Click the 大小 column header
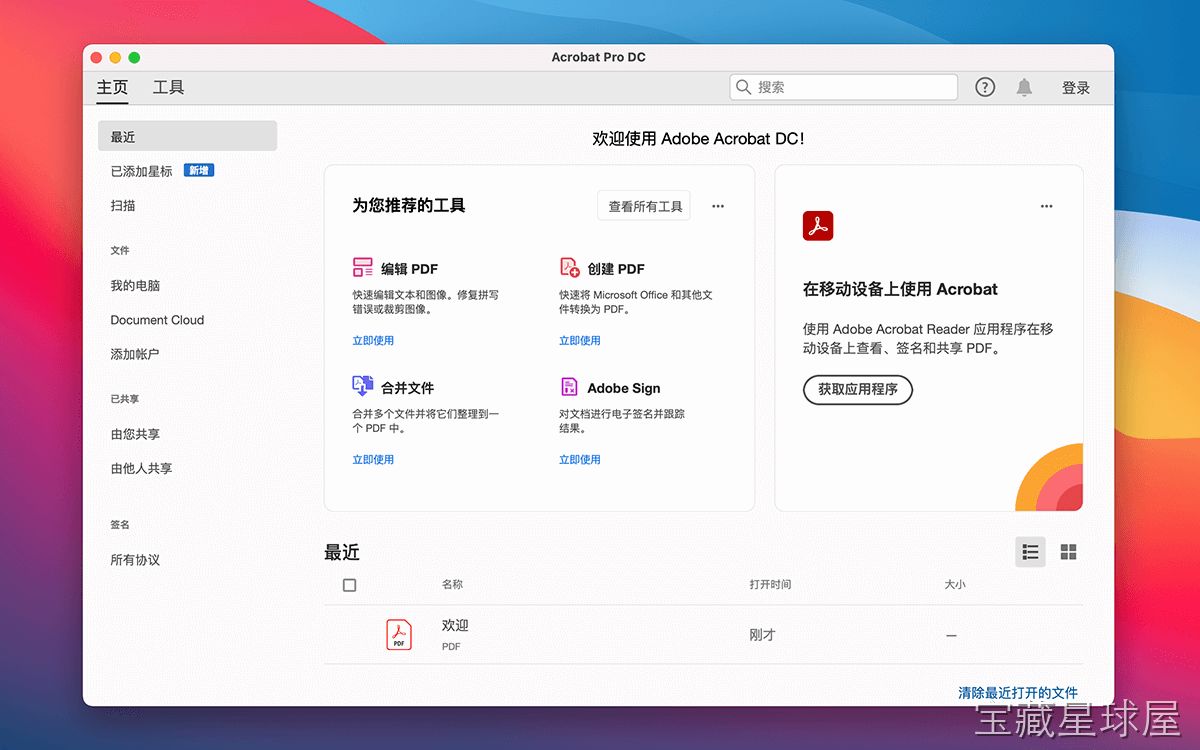Viewport: 1200px width, 750px height. point(955,584)
